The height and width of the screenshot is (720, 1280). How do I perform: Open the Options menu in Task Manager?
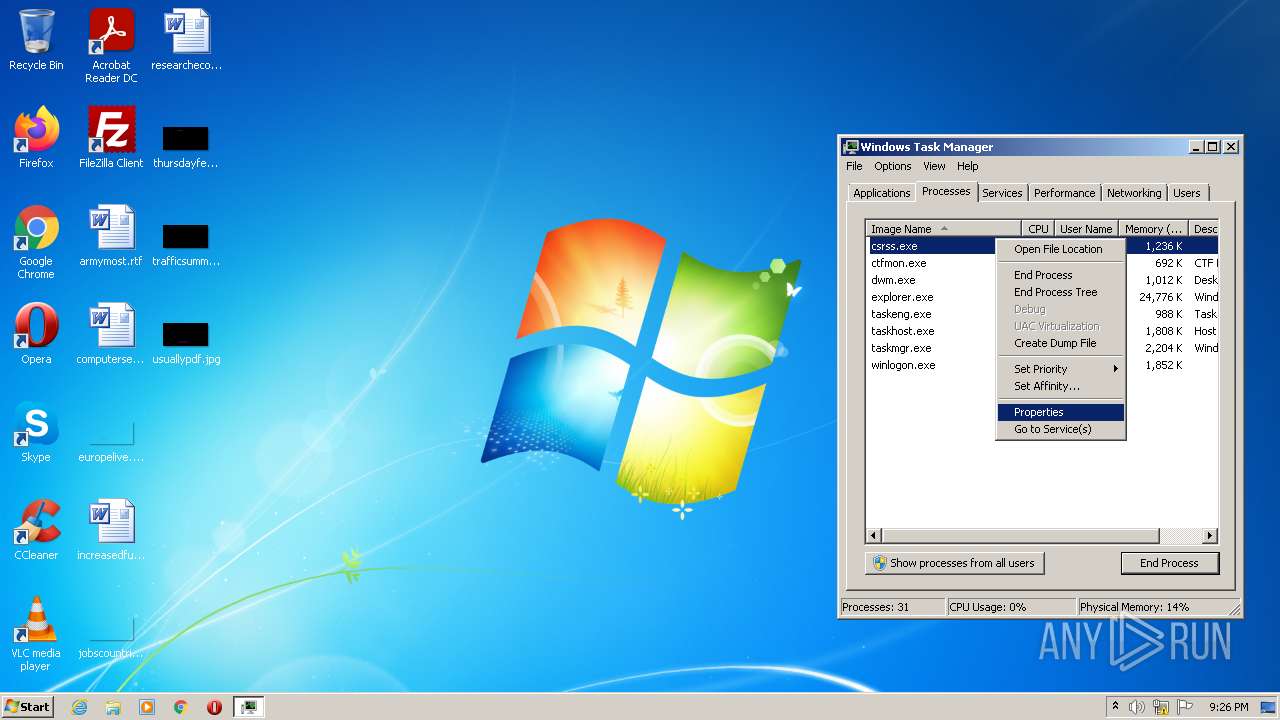click(892, 166)
